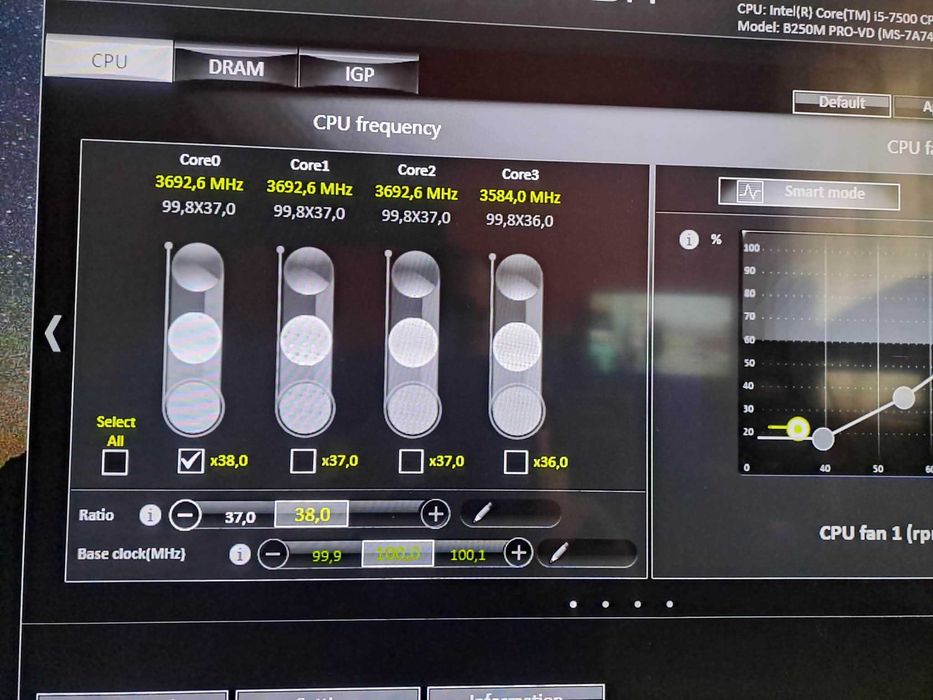Open the DRAM tab
The height and width of the screenshot is (700, 933).
tap(236, 67)
